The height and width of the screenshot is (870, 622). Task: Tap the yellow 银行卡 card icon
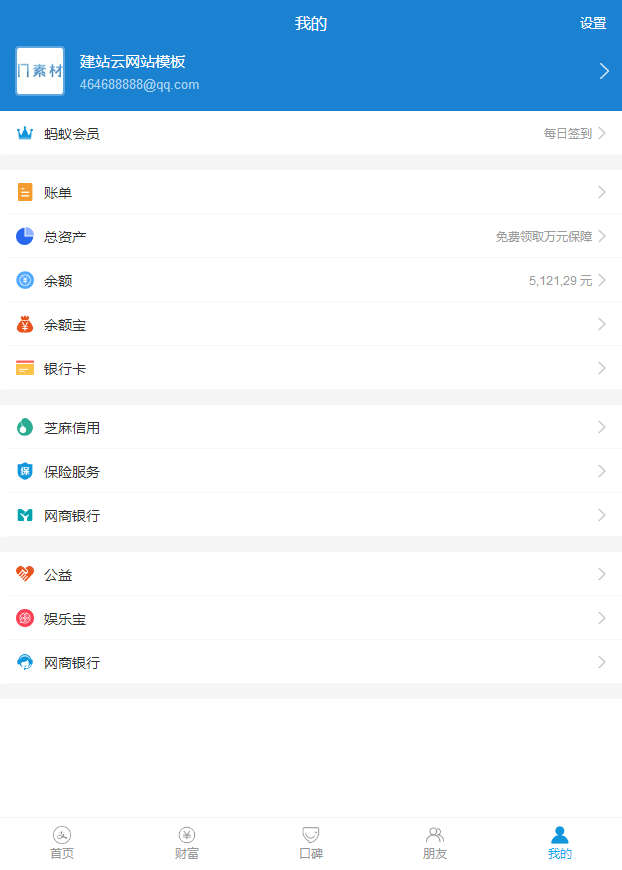point(25,369)
